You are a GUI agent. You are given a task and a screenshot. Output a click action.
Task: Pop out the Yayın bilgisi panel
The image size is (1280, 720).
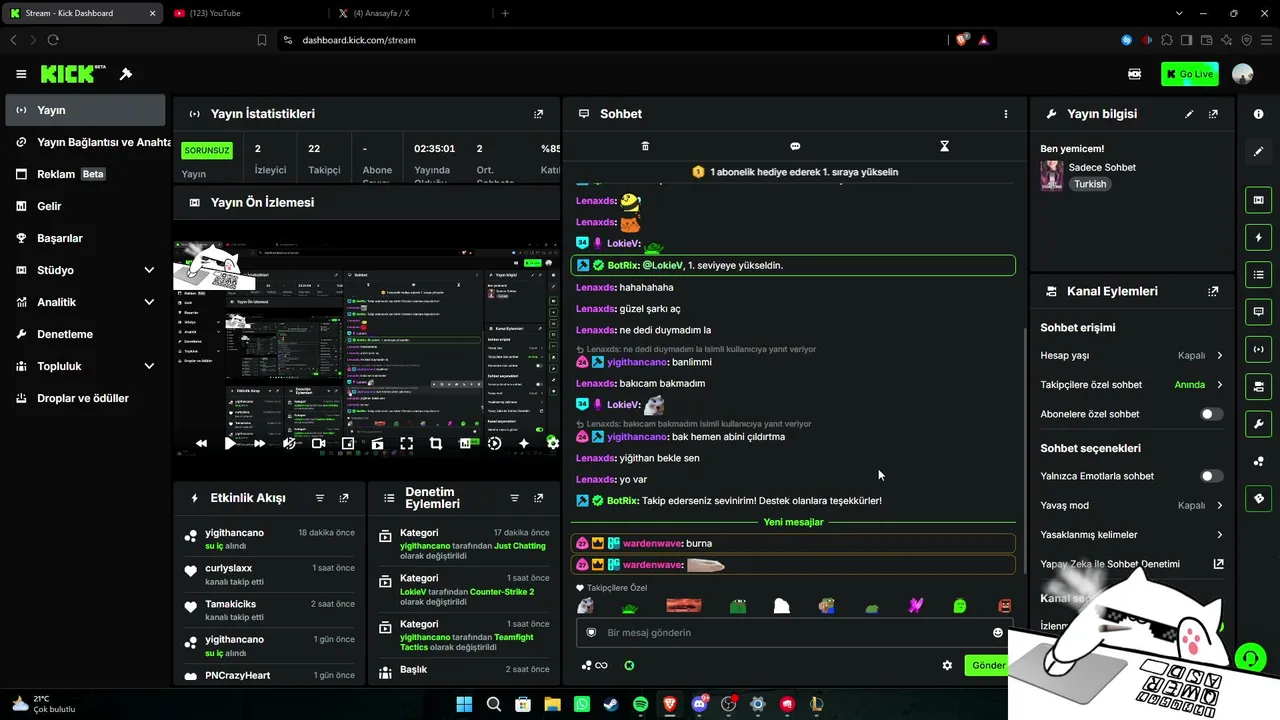[x=1213, y=114]
